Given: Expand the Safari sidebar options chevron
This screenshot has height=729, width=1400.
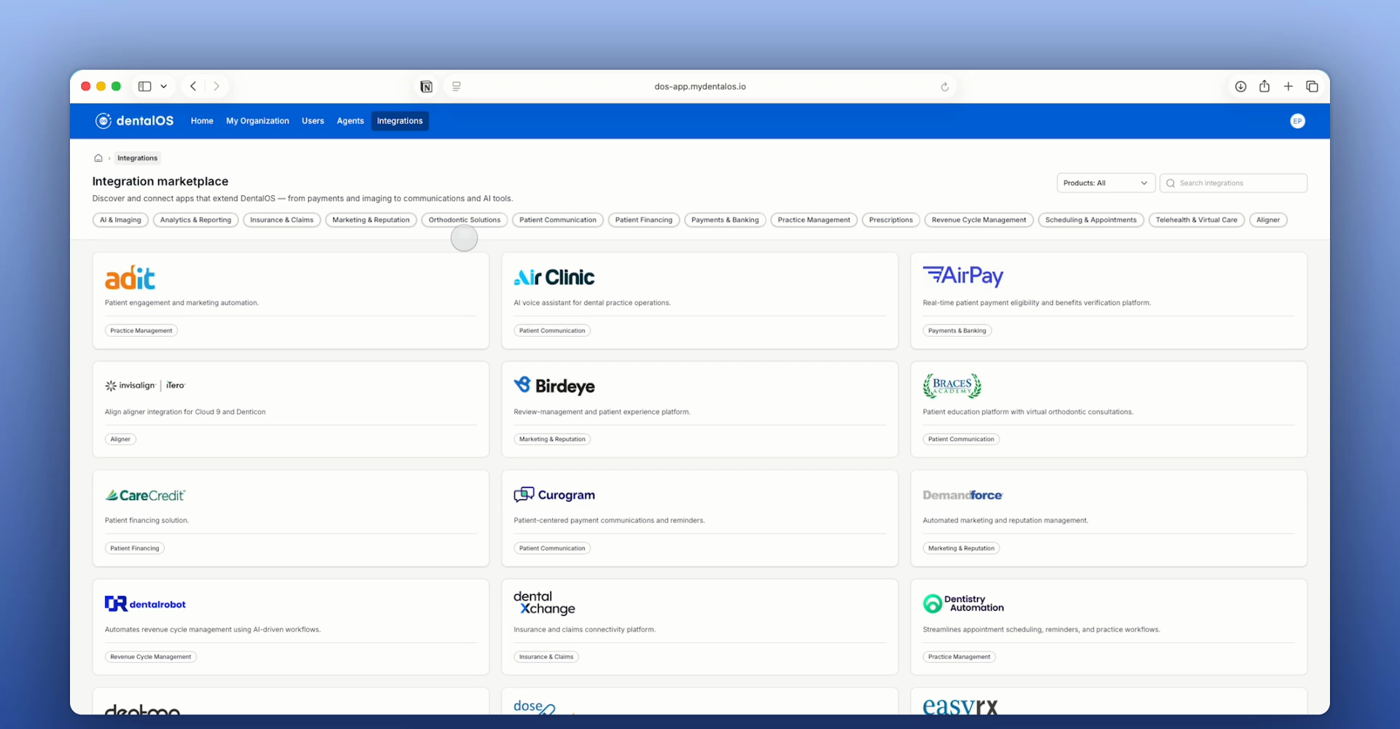Looking at the screenshot, I should pyautogui.click(x=164, y=87).
